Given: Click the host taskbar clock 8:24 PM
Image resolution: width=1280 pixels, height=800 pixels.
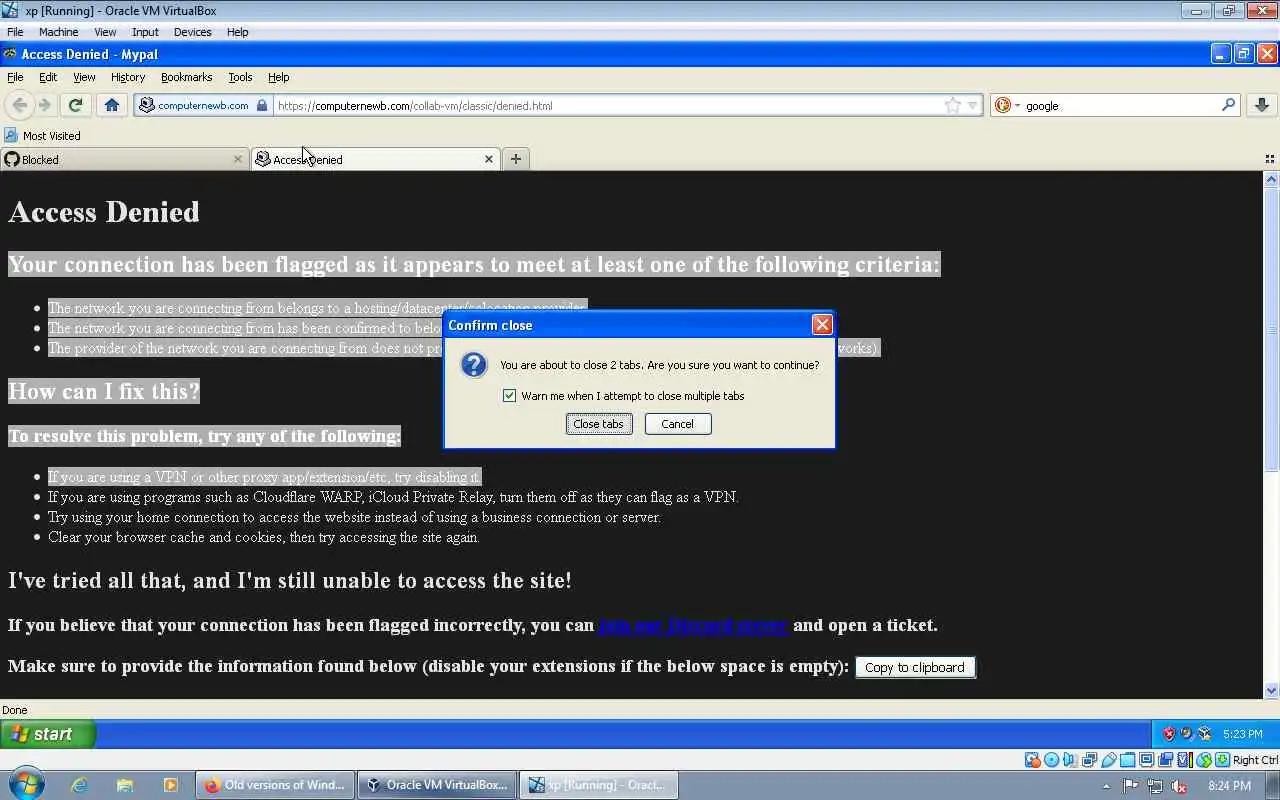Looking at the screenshot, I should [x=1230, y=786].
